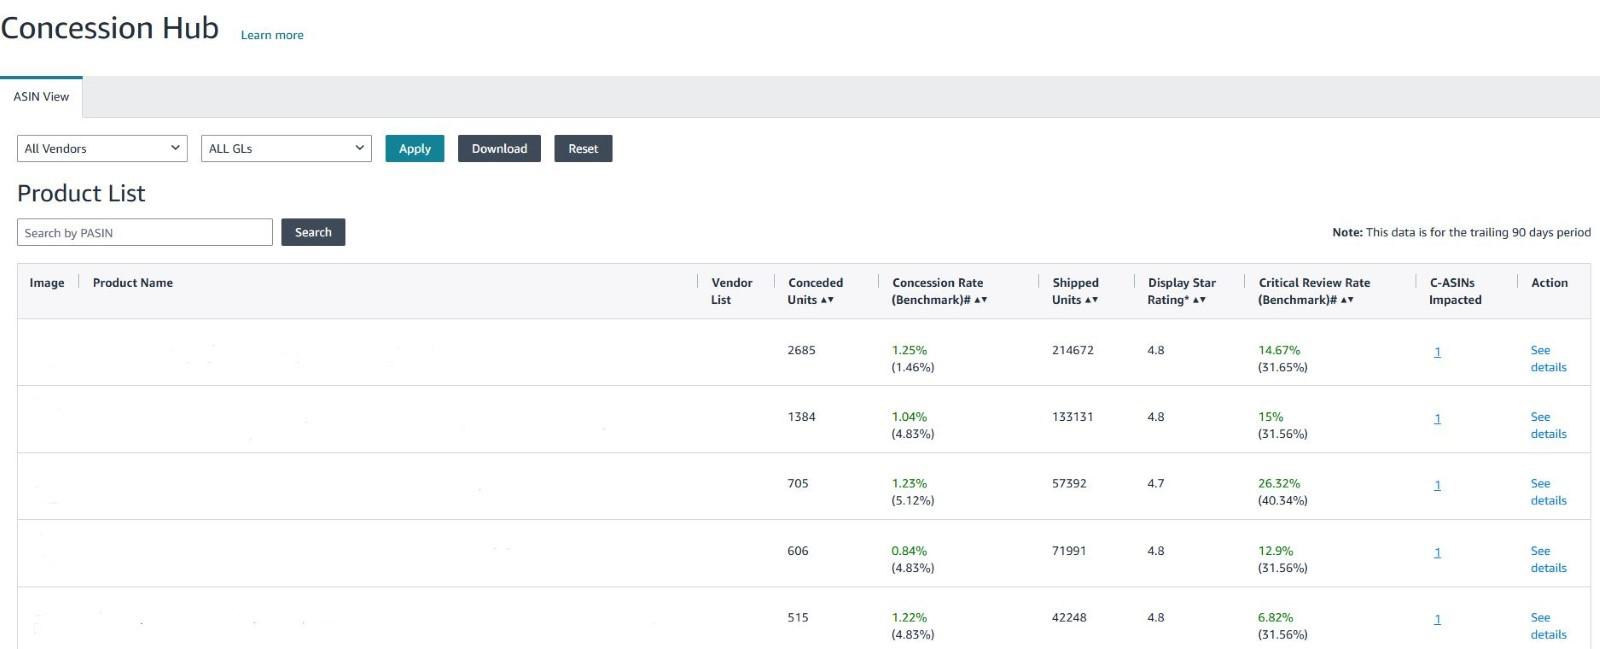Sort by Display Star Rating arrows
Image resolution: width=1600 pixels, height=649 pixels.
pos(1200,300)
